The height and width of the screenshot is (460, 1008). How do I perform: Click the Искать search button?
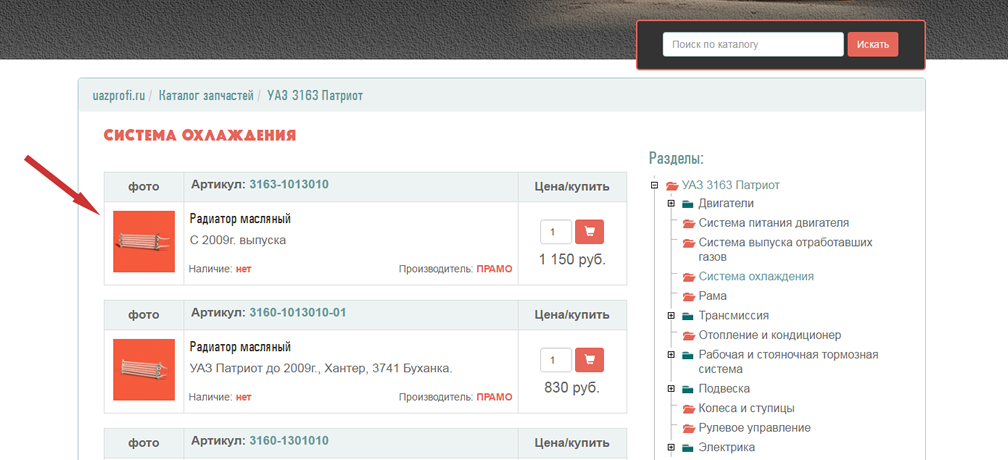[872, 44]
